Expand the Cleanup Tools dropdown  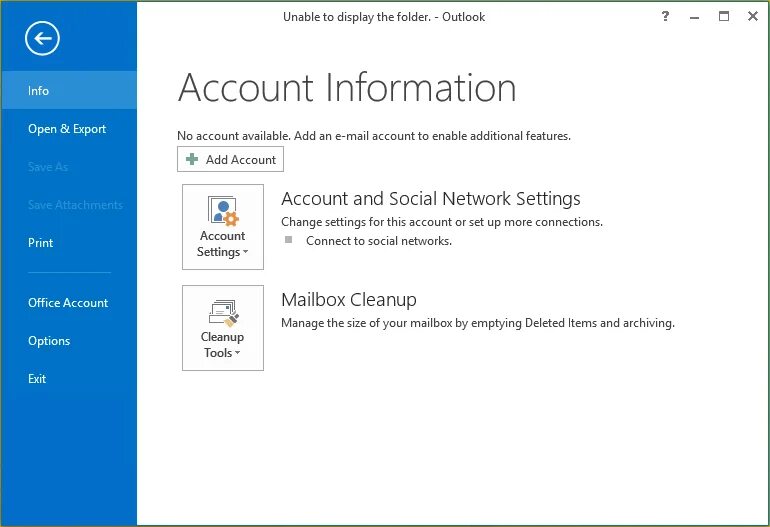click(223, 328)
